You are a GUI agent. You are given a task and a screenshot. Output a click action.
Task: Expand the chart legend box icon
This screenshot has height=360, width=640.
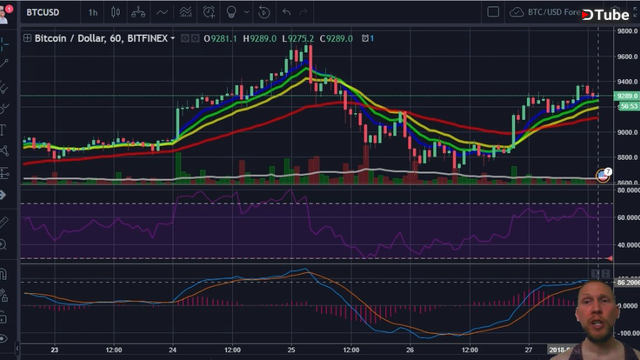[x=27, y=38]
